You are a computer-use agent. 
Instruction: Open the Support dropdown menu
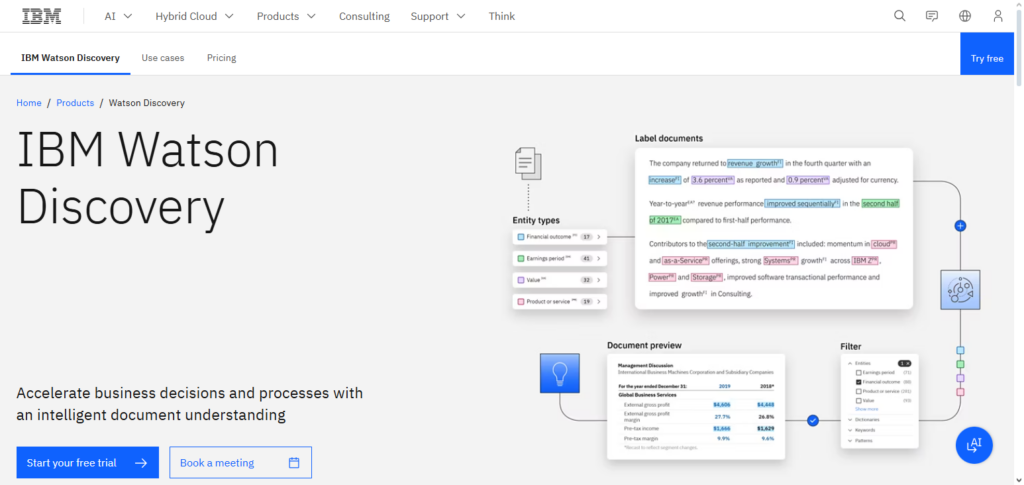tap(438, 16)
